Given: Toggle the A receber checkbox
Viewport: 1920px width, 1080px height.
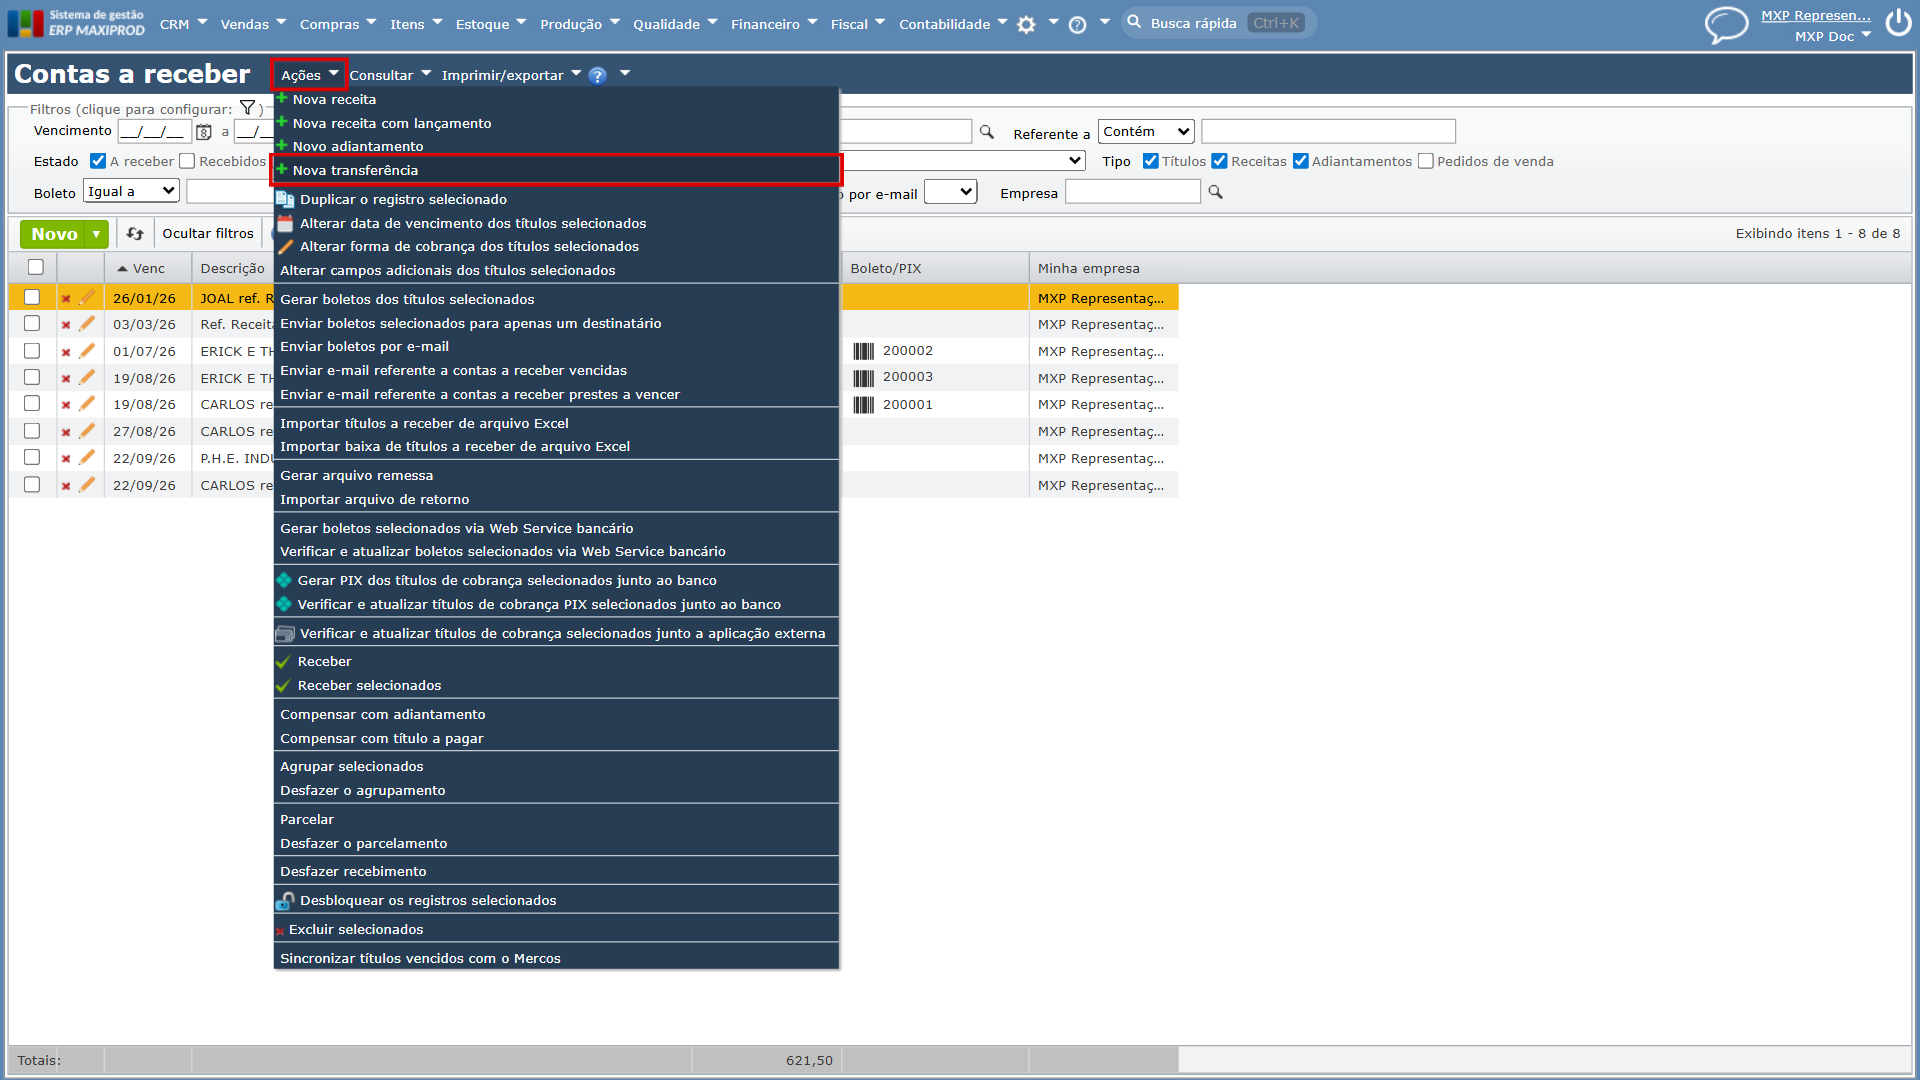Looking at the screenshot, I should pyautogui.click(x=98, y=161).
